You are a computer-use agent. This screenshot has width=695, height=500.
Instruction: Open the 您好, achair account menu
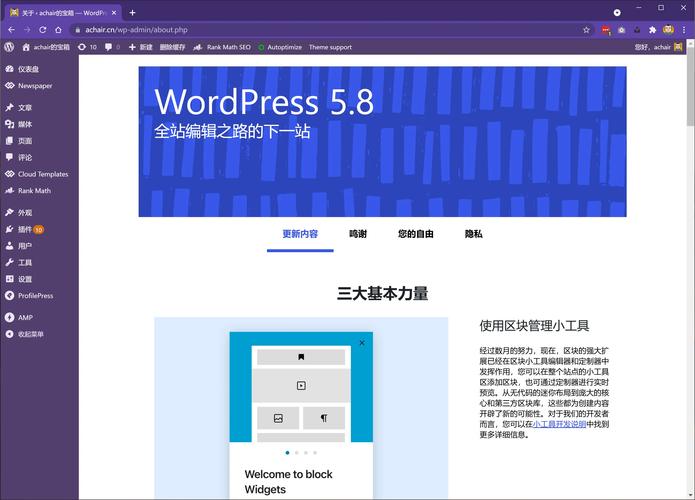[658, 47]
